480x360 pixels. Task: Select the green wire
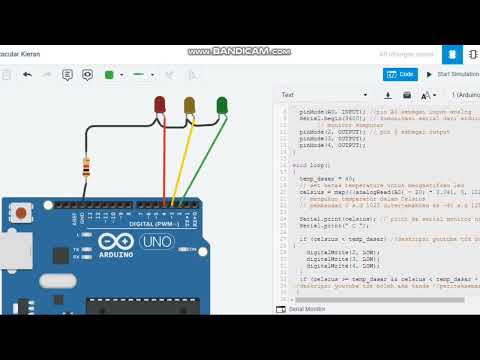(x=203, y=160)
